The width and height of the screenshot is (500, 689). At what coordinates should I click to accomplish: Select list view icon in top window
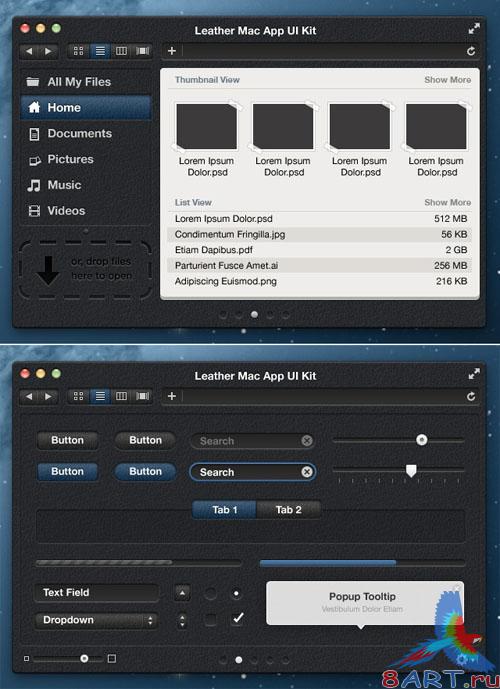[x=100, y=51]
